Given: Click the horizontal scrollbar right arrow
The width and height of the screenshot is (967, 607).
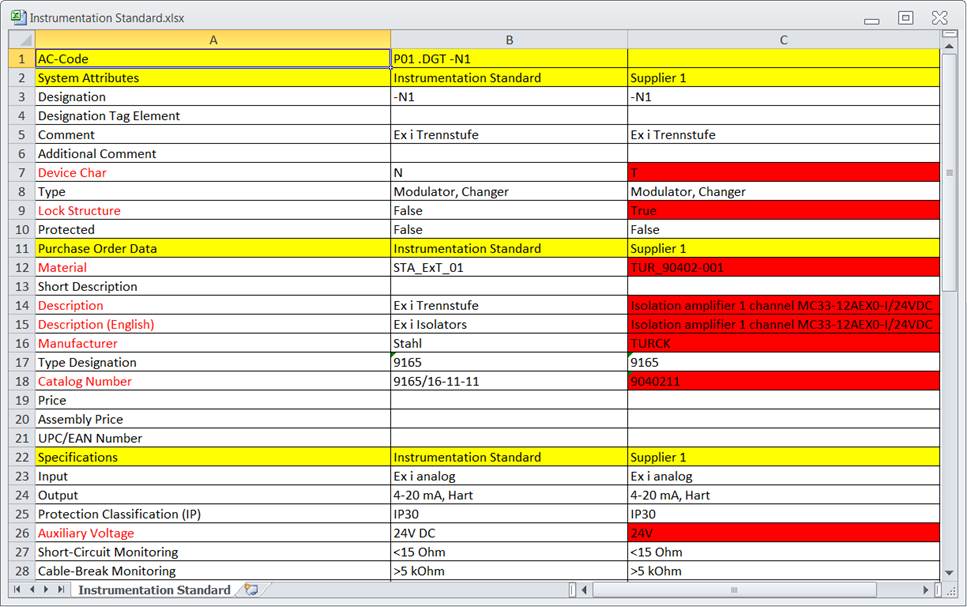Looking at the screenshot, I should [925, 590].
